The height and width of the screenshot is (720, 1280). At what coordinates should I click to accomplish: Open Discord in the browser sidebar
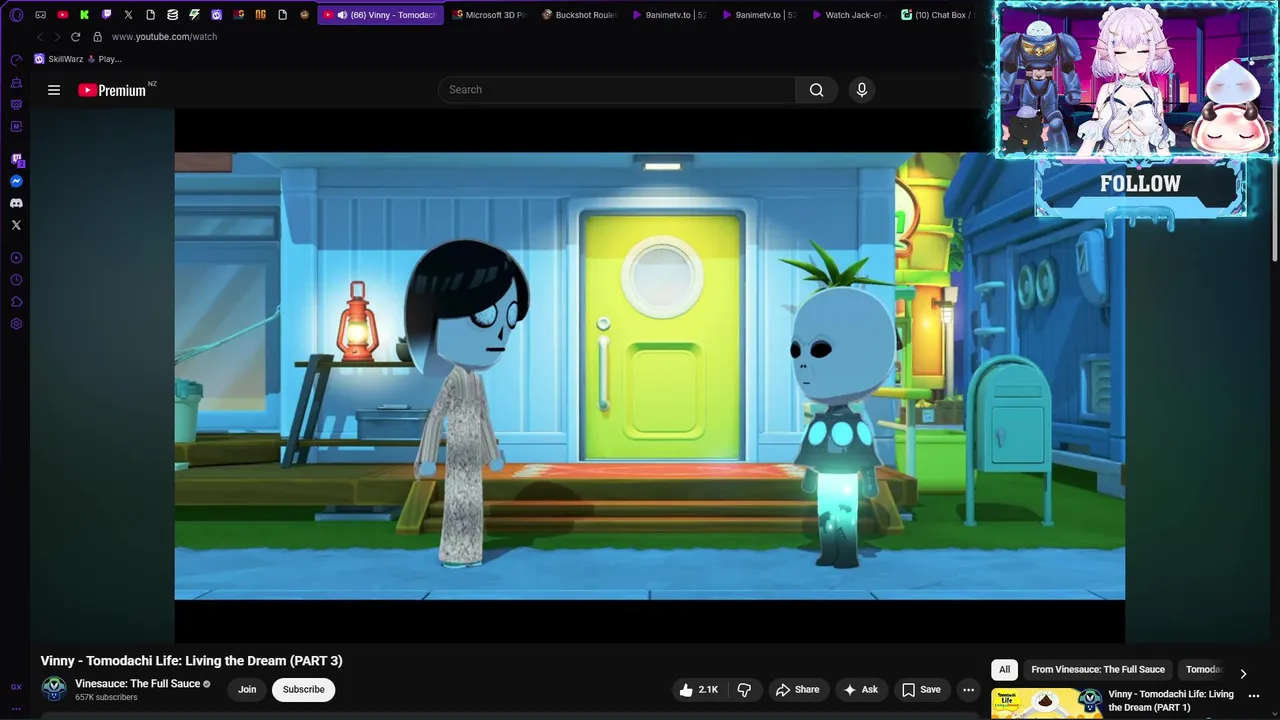click(16, 203)
